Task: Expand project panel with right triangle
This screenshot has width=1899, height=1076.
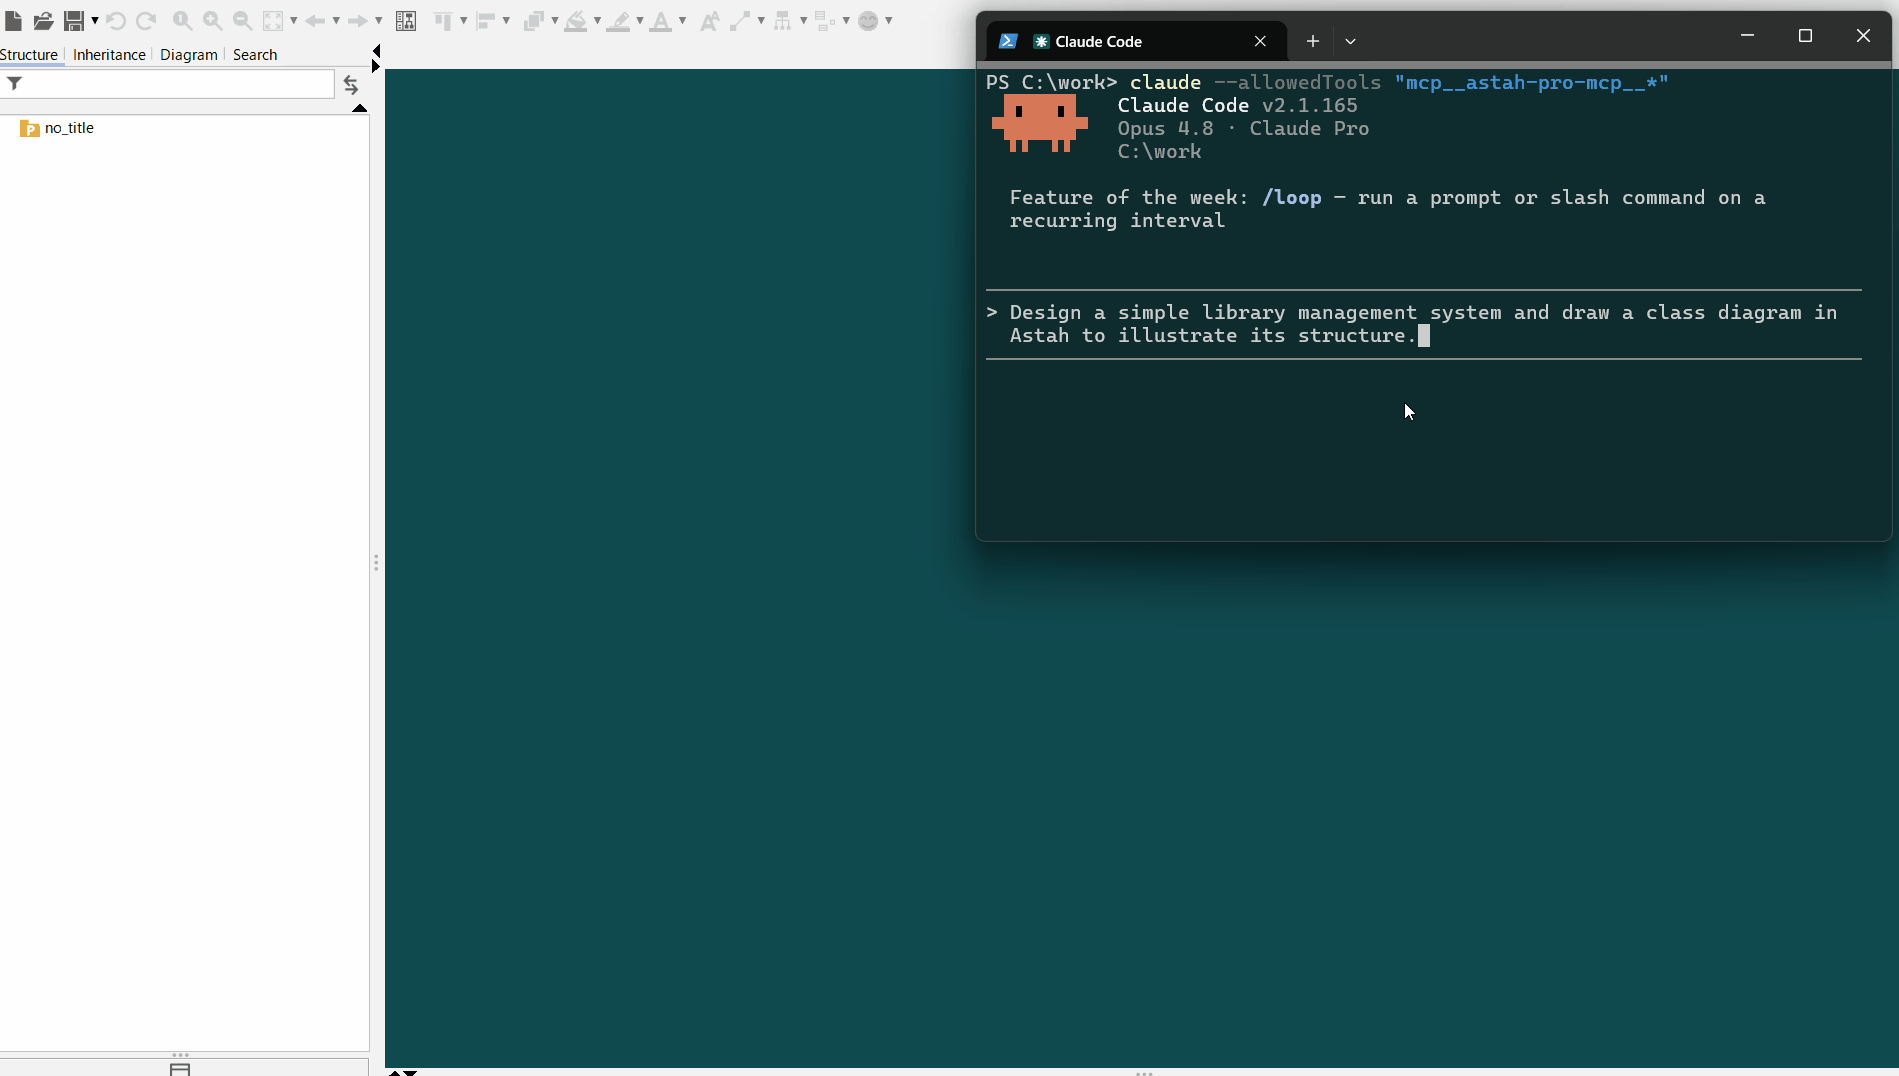Action: [x=376, y=66]
